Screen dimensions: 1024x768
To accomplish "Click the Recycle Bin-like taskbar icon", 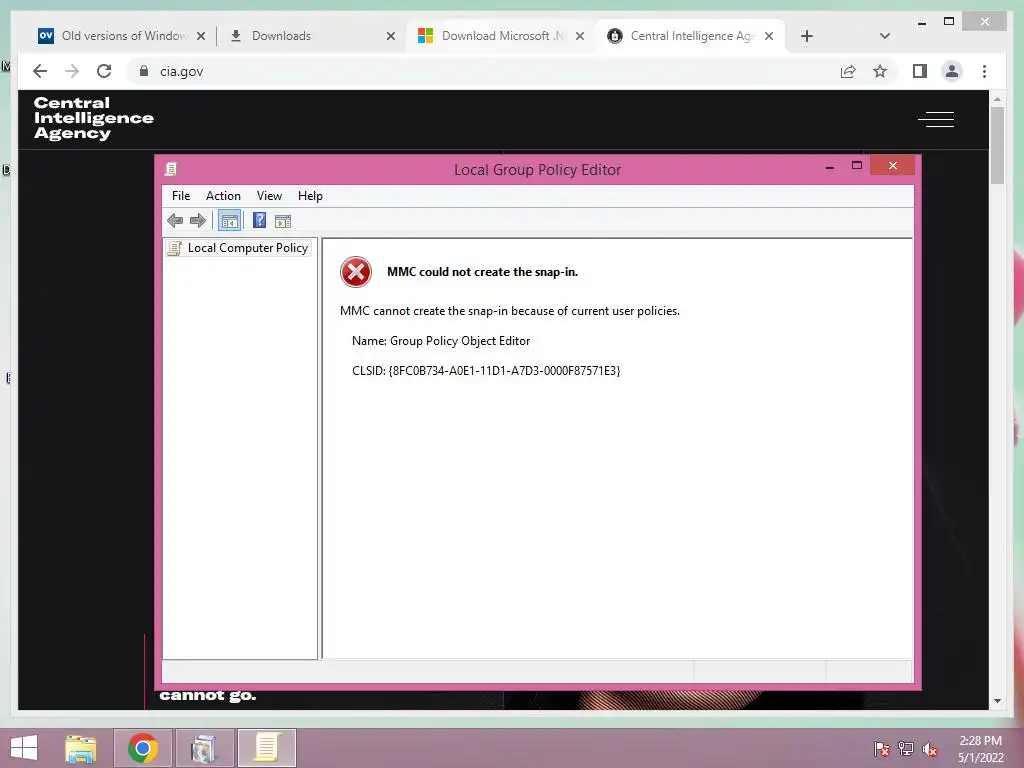I will (204, 748).
